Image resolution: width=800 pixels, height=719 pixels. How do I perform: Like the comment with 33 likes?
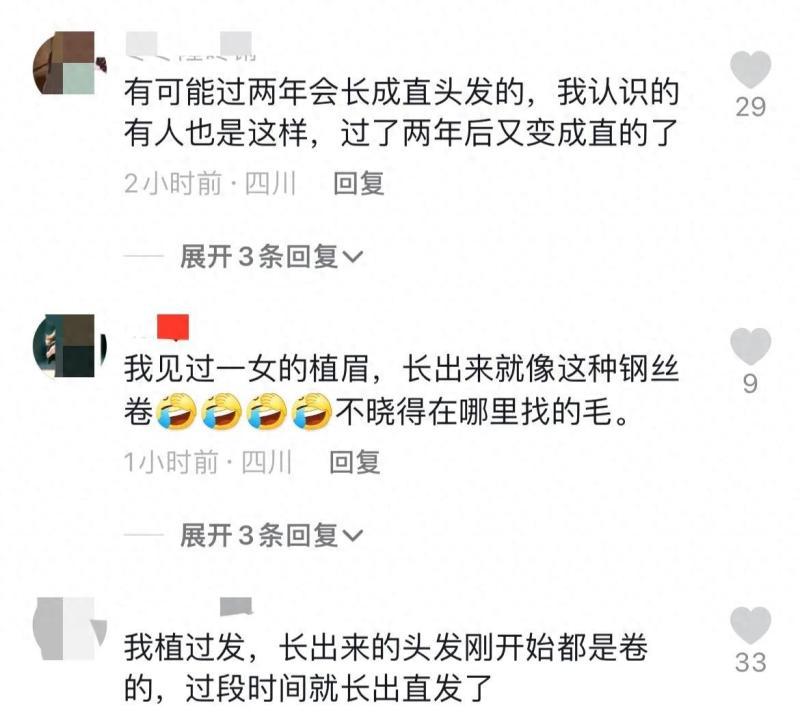click(750, 625)
